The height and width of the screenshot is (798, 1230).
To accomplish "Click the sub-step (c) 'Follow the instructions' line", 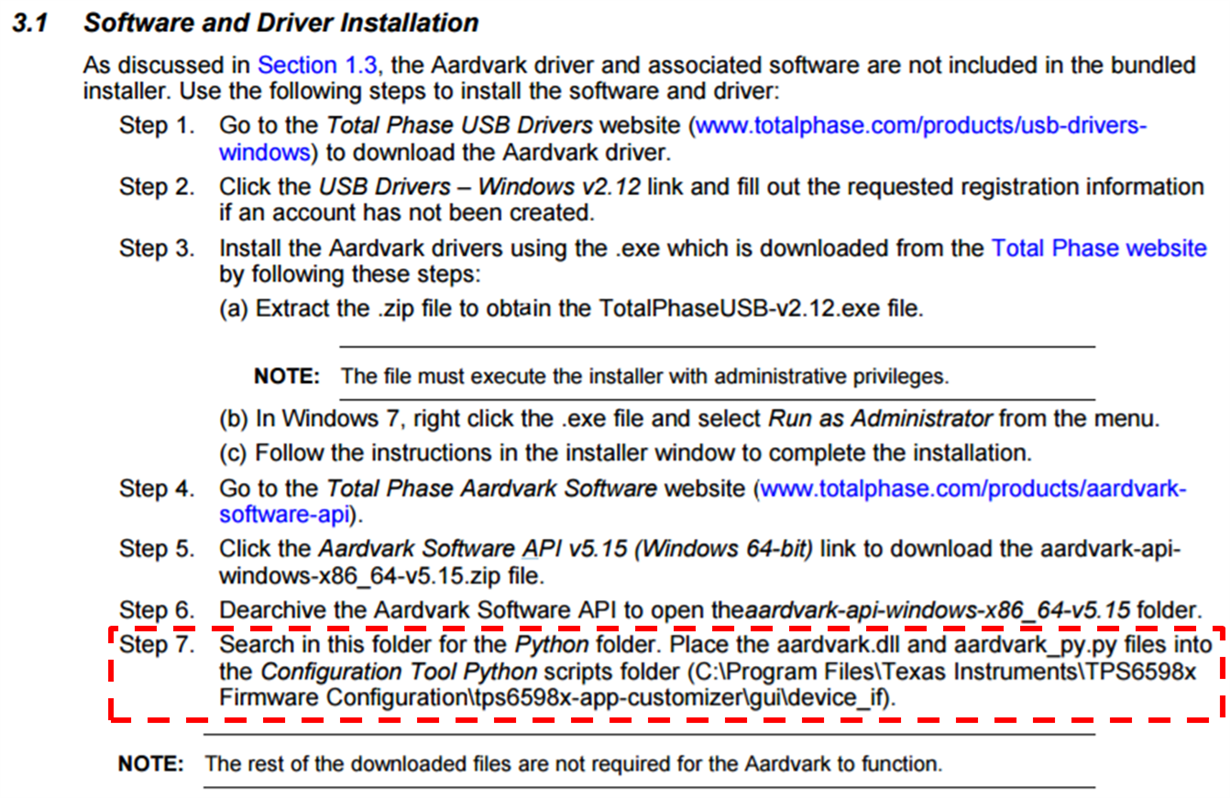I will click(624, 453).
